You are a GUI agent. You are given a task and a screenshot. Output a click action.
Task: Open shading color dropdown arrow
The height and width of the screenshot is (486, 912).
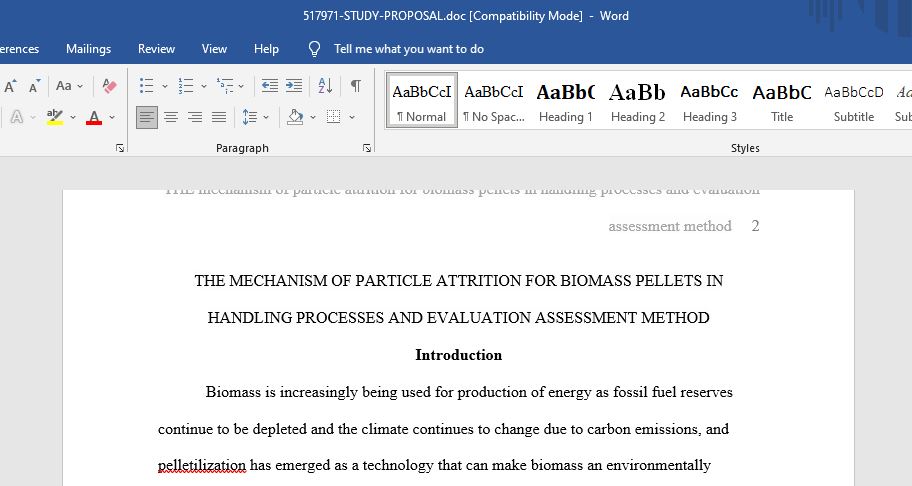click(x=313, y=117)
